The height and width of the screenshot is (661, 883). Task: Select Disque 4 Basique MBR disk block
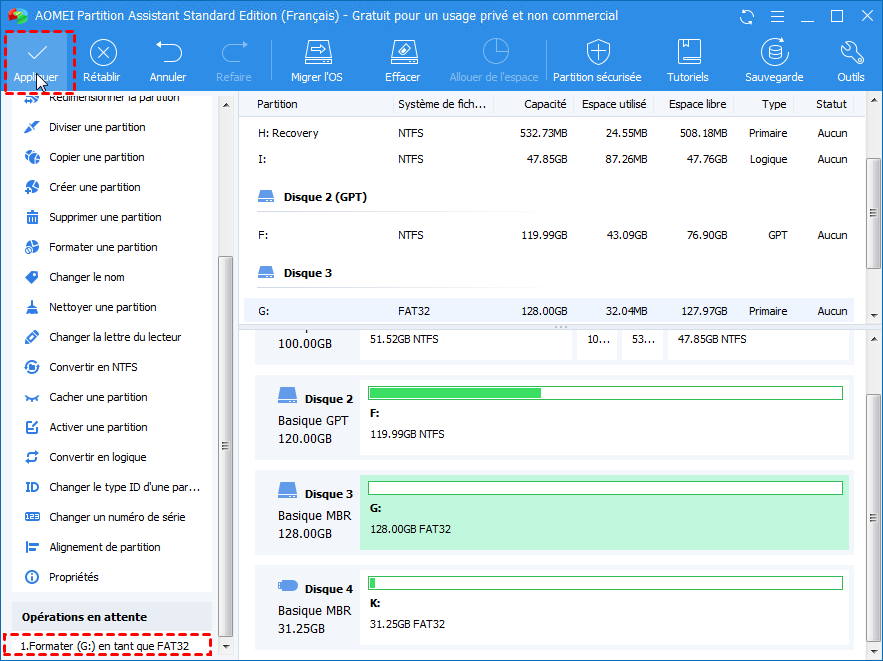309,609
